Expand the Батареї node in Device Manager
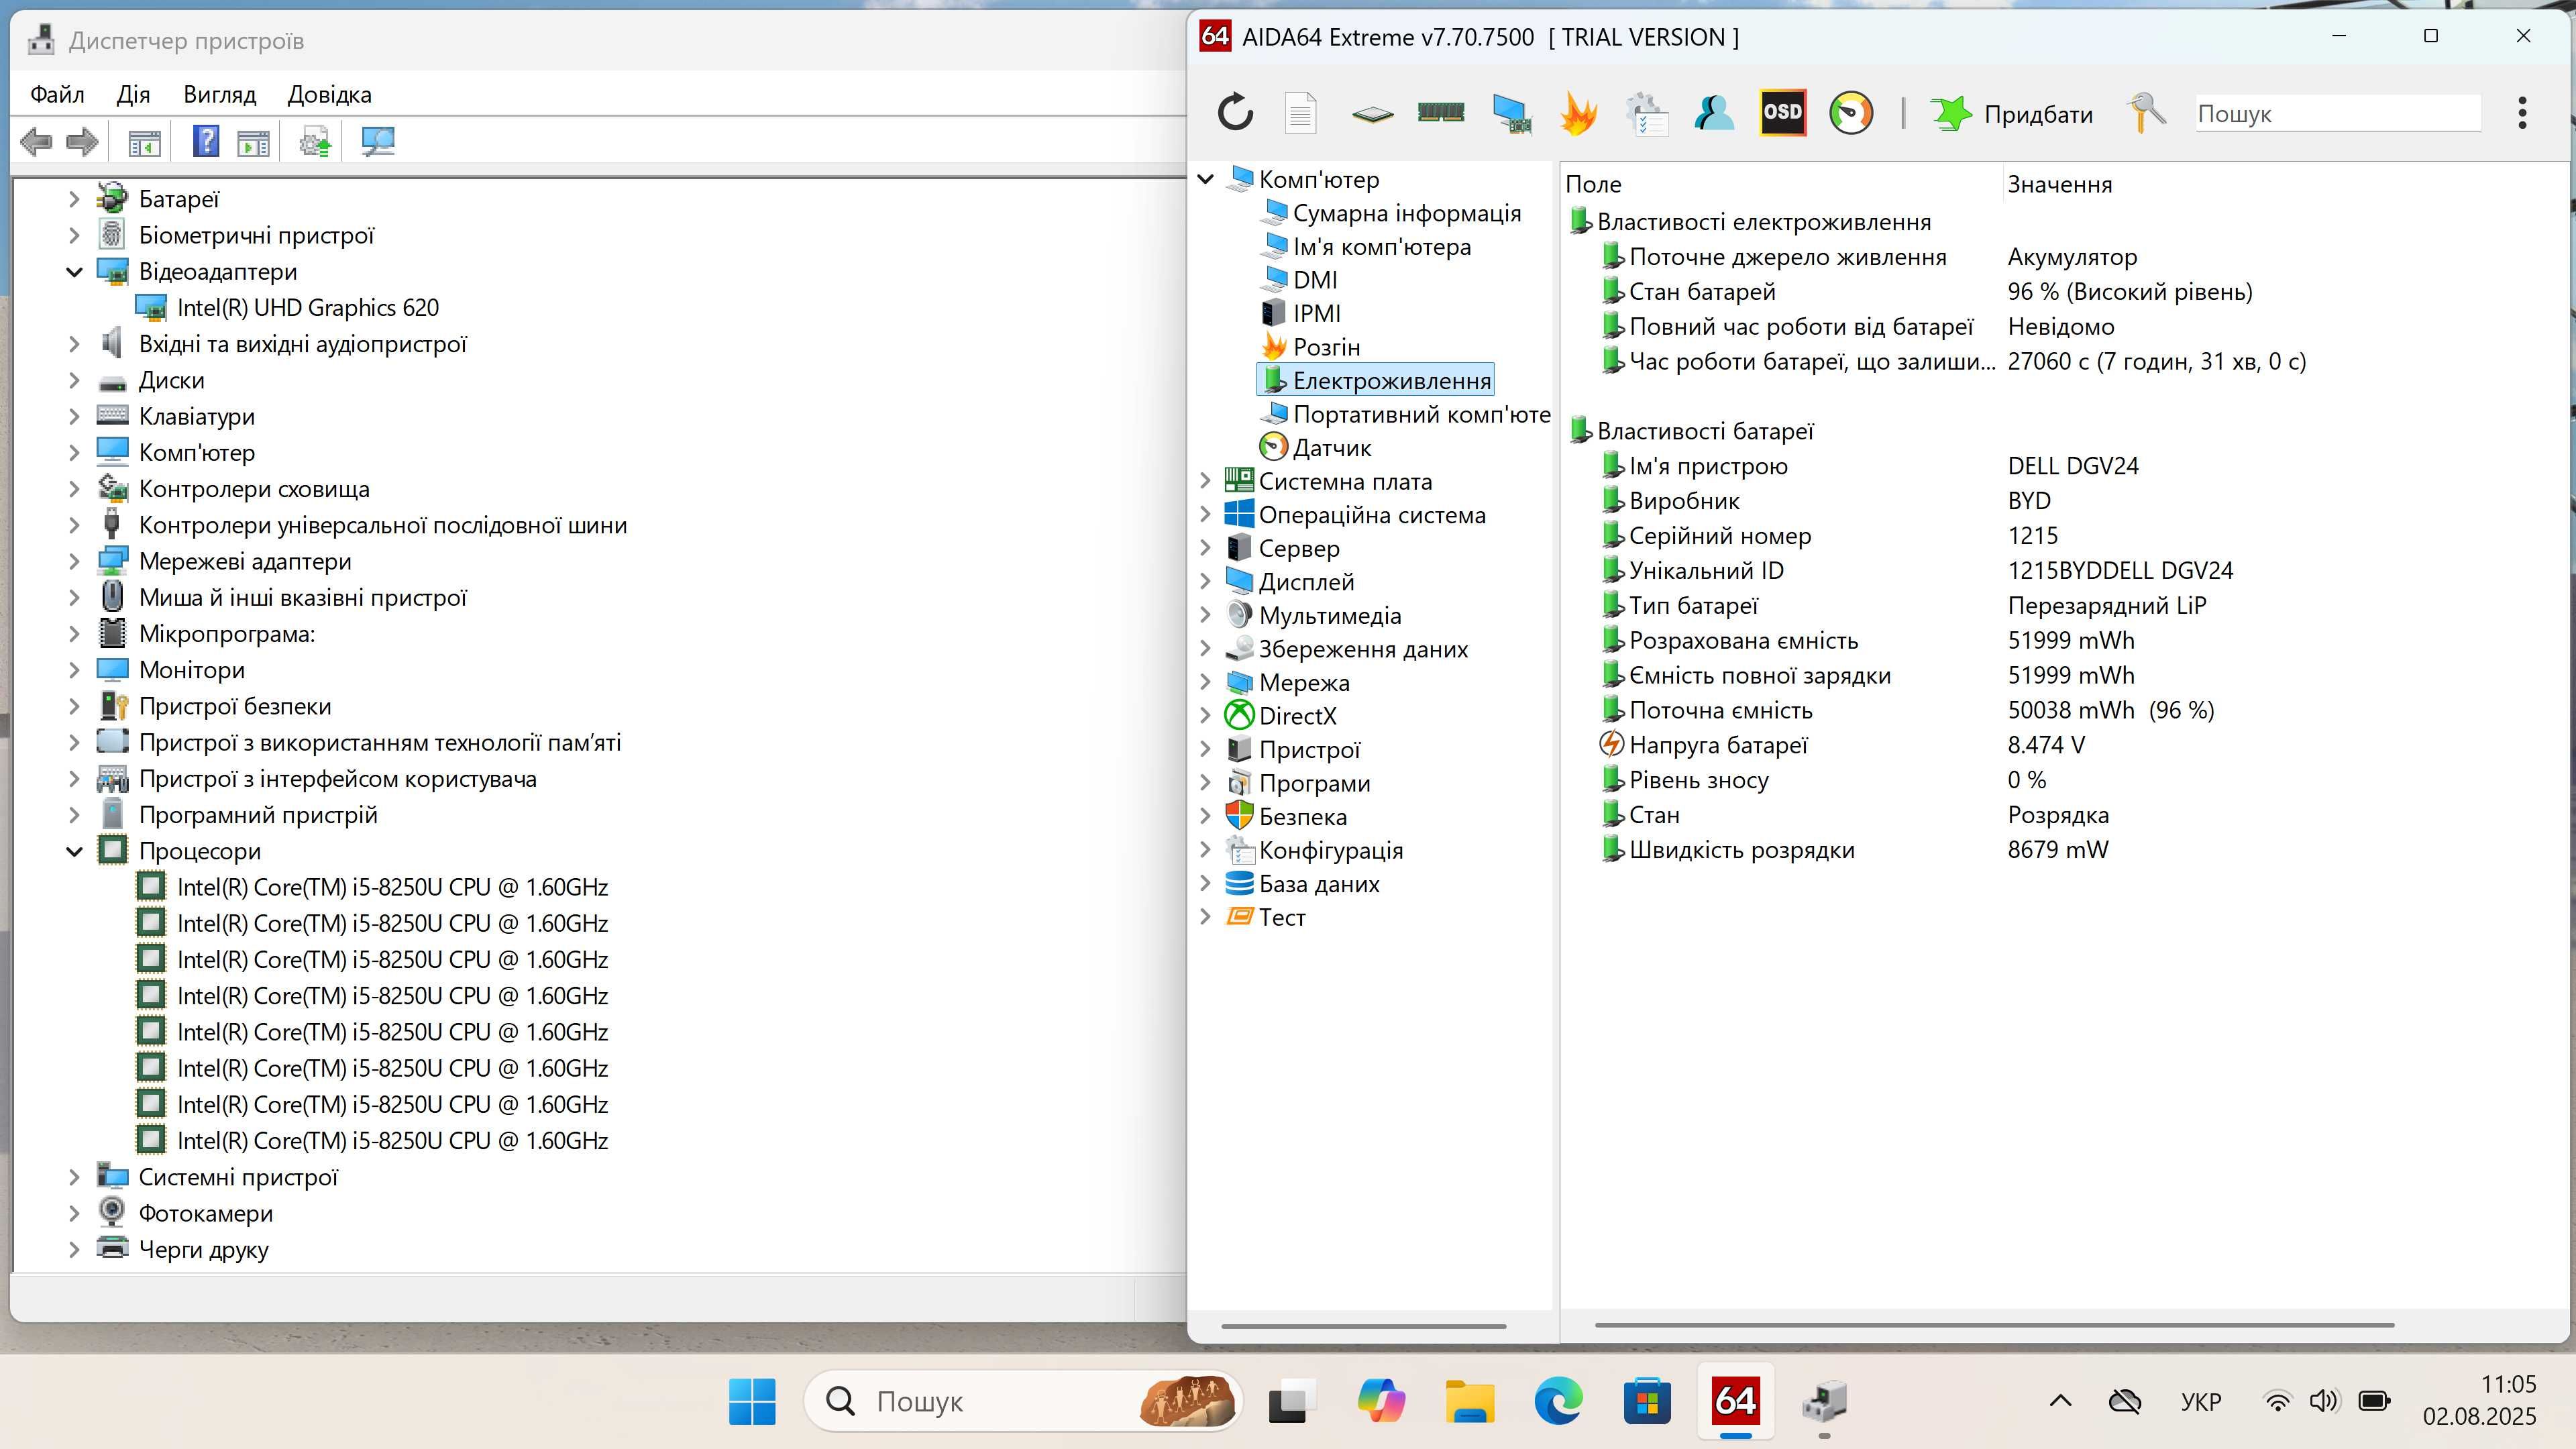This screenshot has height=1449, width=2576. click(74, 199)
